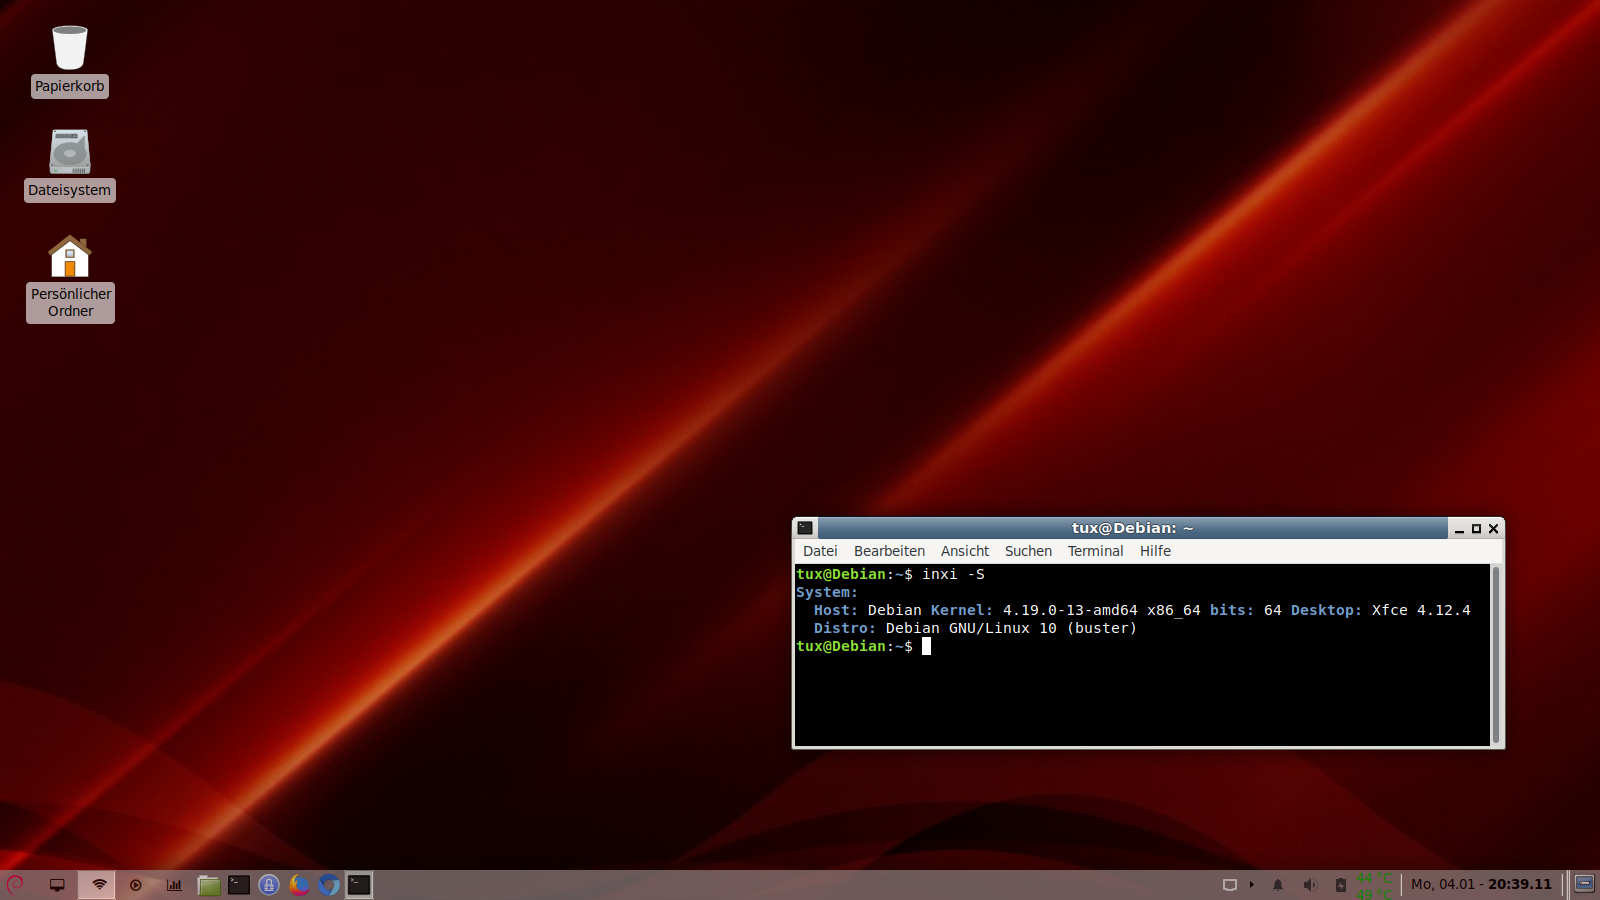Minimize the tux@Debian terminal window
The height and width of the screenshot is (900, 1600).
coord(1459,529)
